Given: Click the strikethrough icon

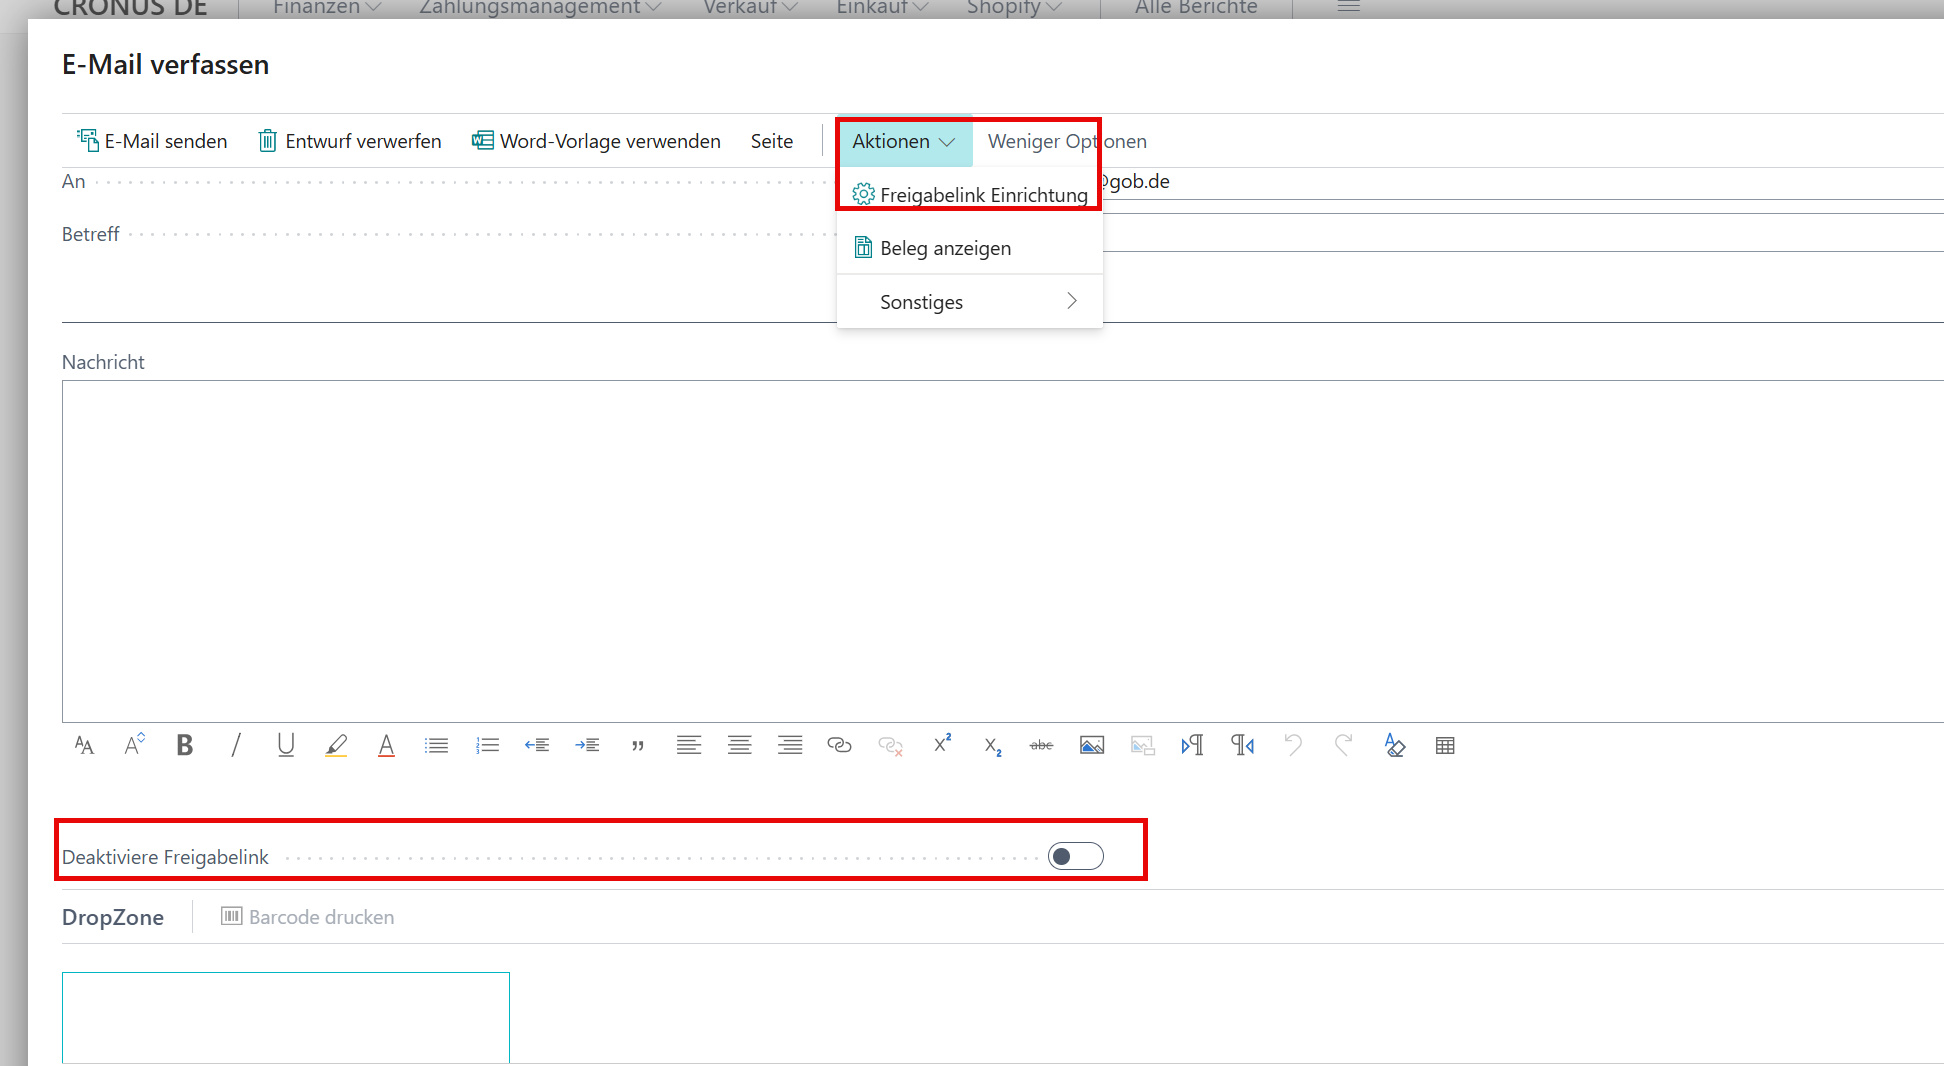Looking at the screenshot, I should 1041,745.
